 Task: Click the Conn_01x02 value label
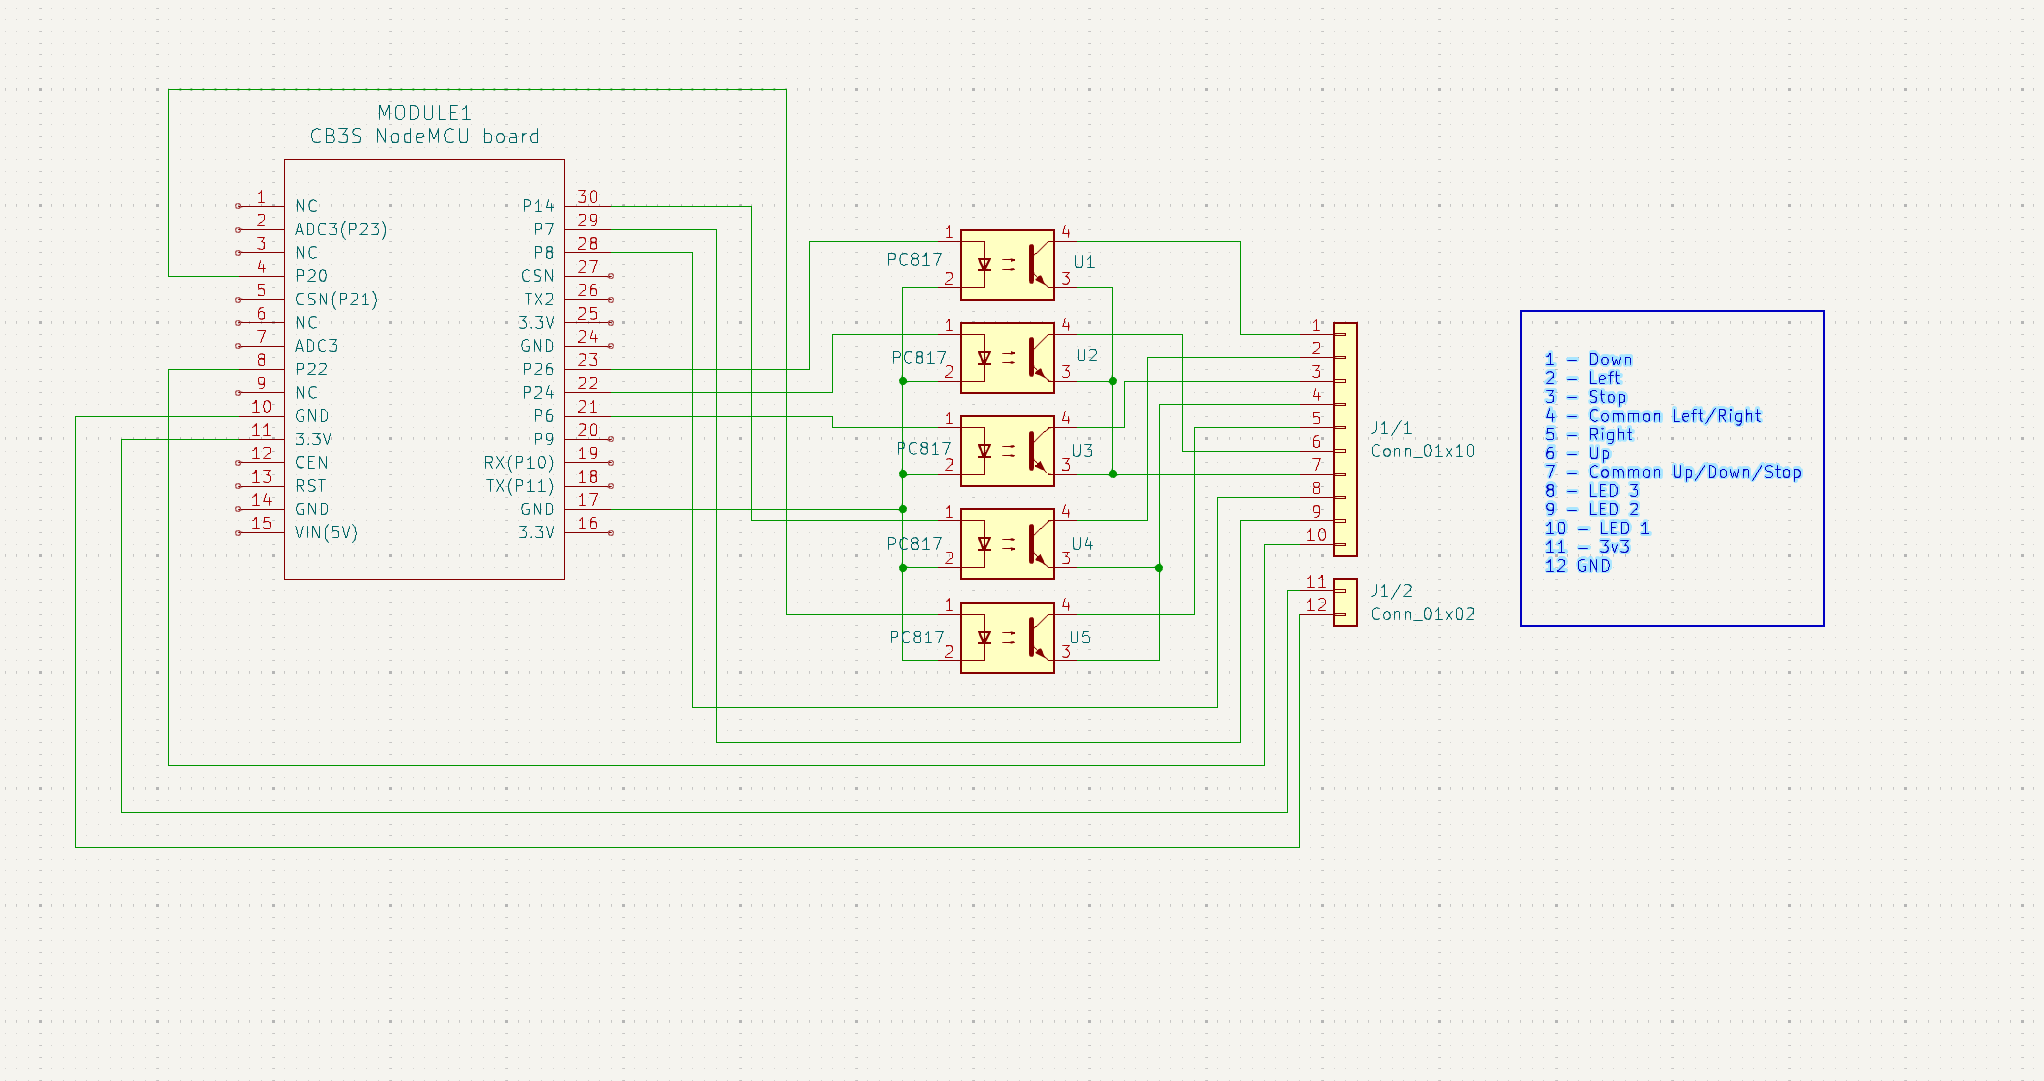click(1422, 614)
